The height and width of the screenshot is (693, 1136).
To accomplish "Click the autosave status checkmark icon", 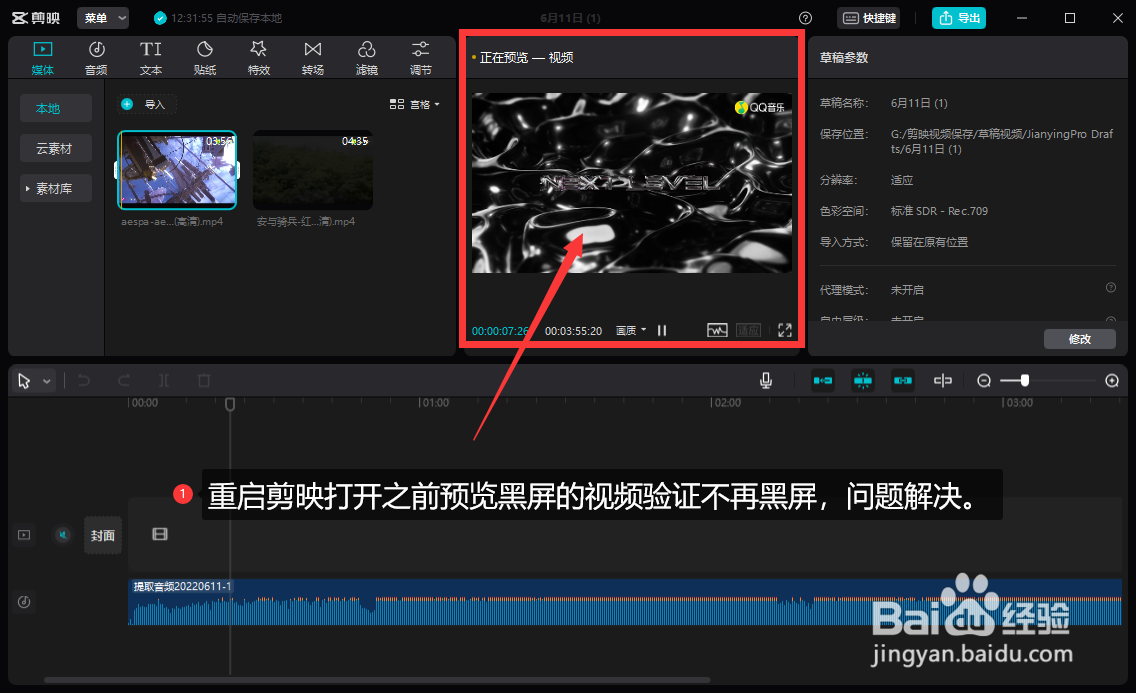I will pyautogui.click(x=160, y=18).
